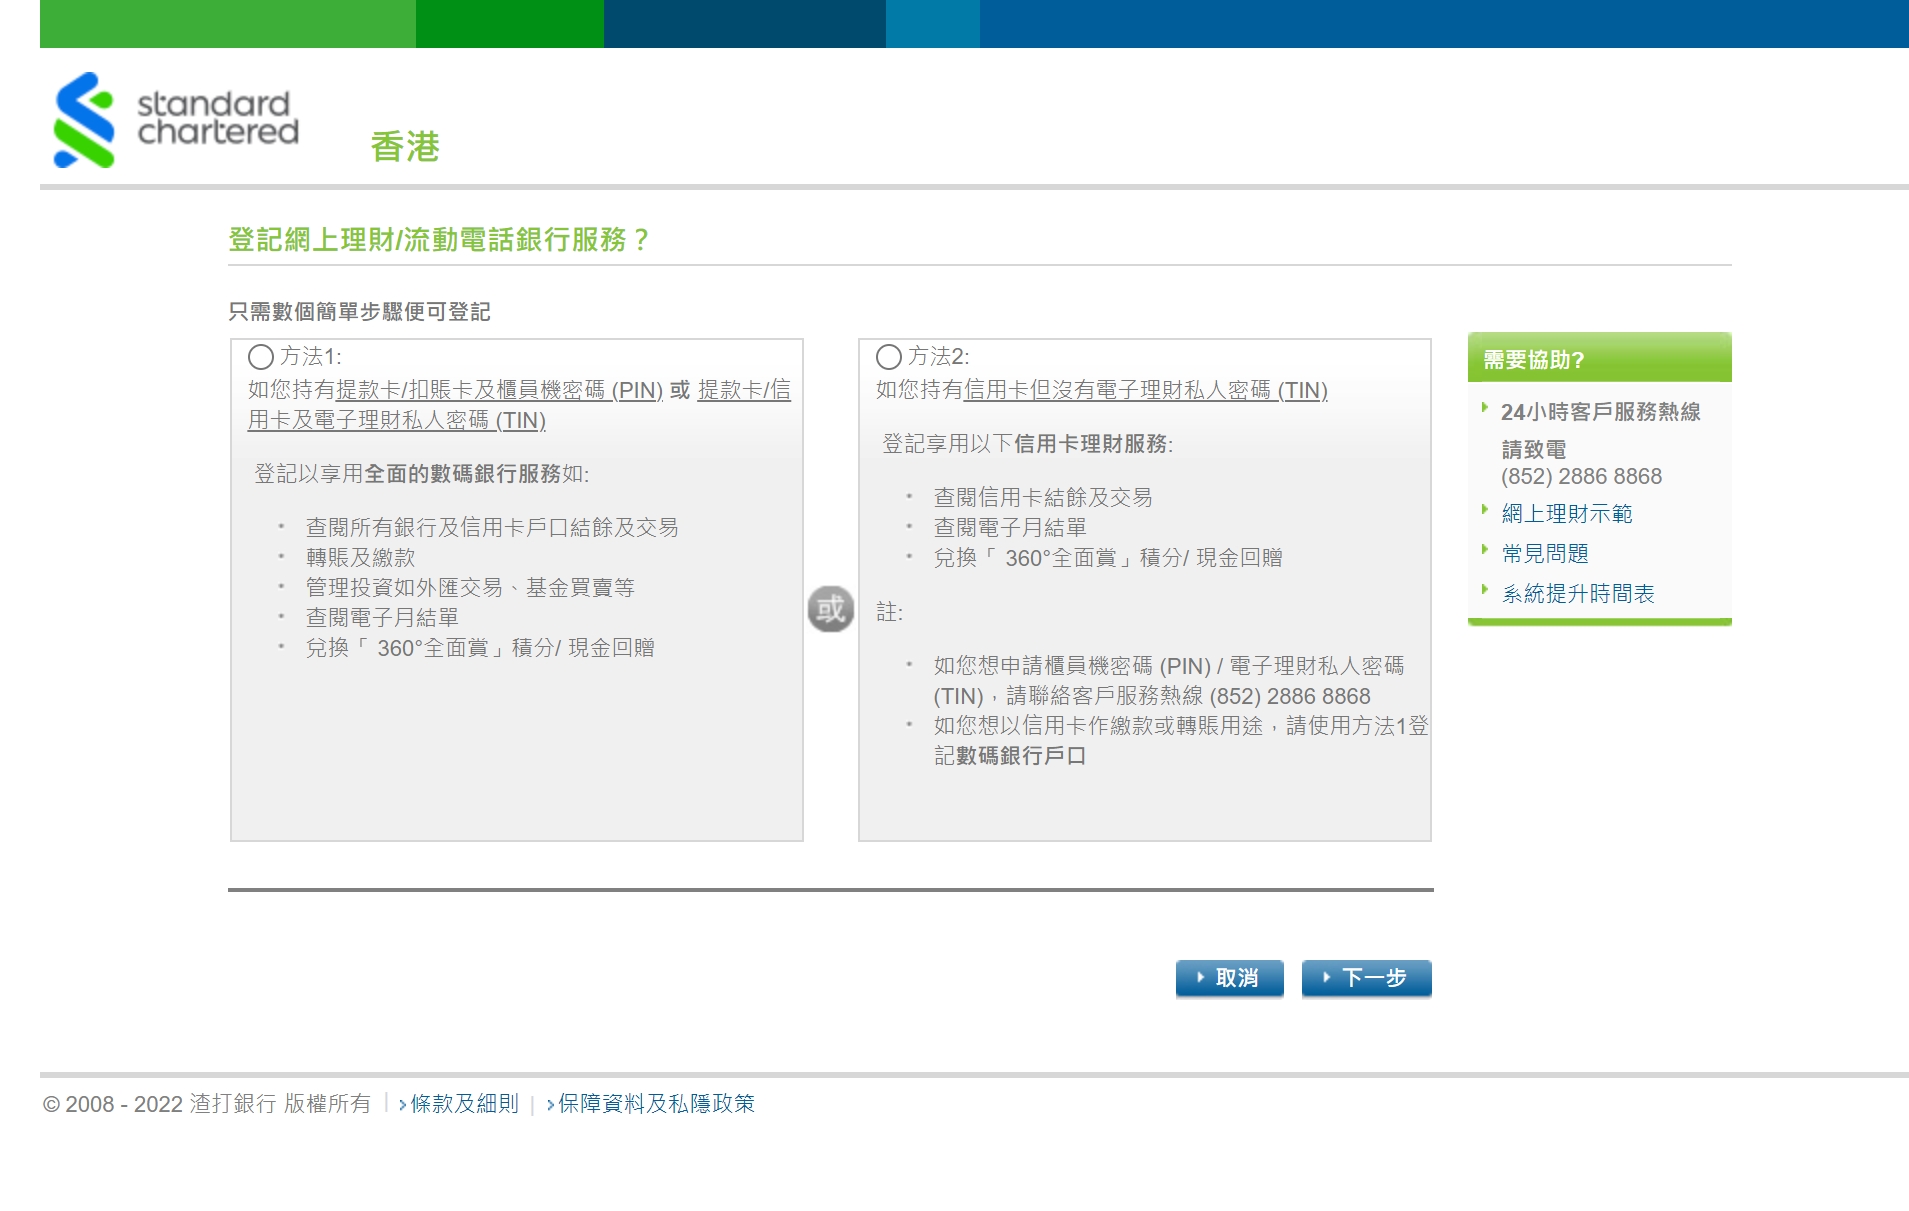Click the green arrow beside 系統提升時間表
Image resolution: width=1909 pixels, height=1211 pixels.
[x=1485, y=590]
